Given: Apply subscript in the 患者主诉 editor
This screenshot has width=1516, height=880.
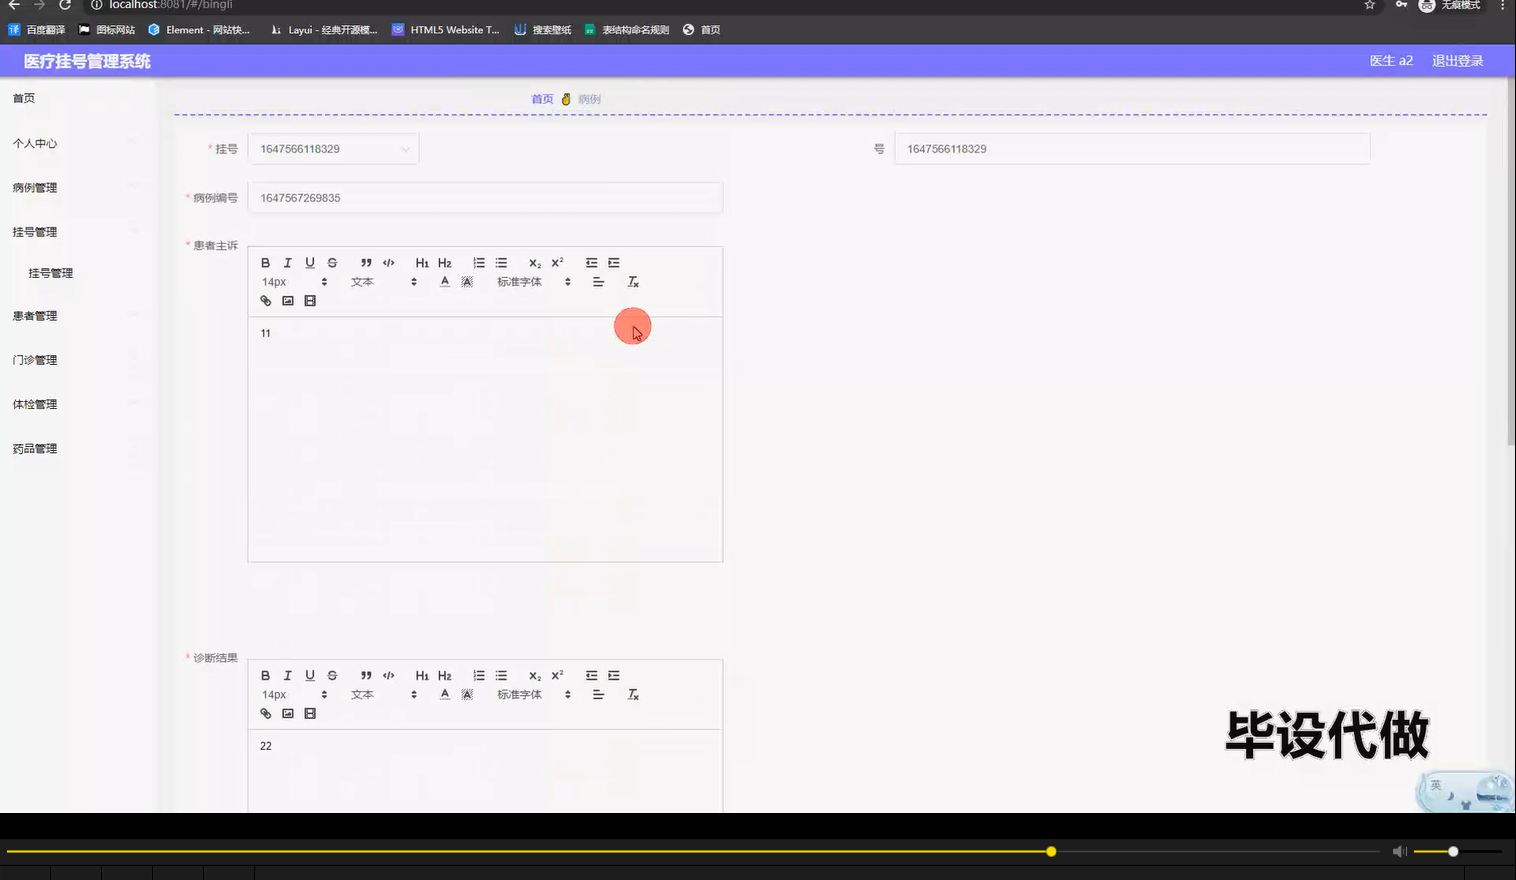Looking at the screenshot, I should click(x=535, y=263).
